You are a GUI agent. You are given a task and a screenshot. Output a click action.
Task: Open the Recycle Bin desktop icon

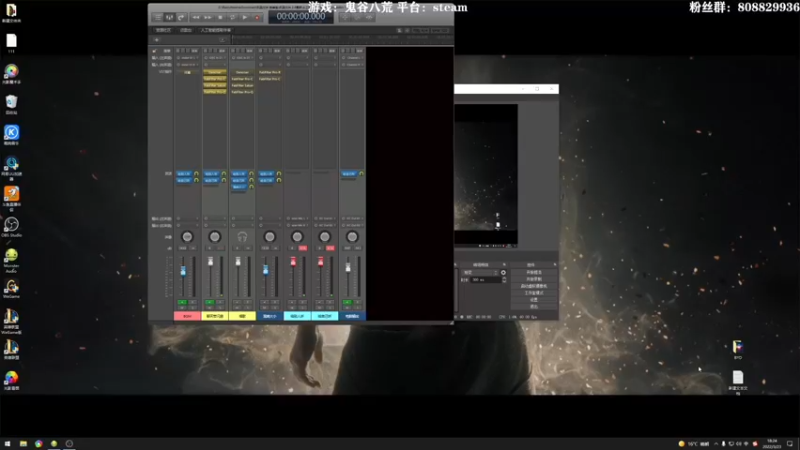[x=11, y=105]
